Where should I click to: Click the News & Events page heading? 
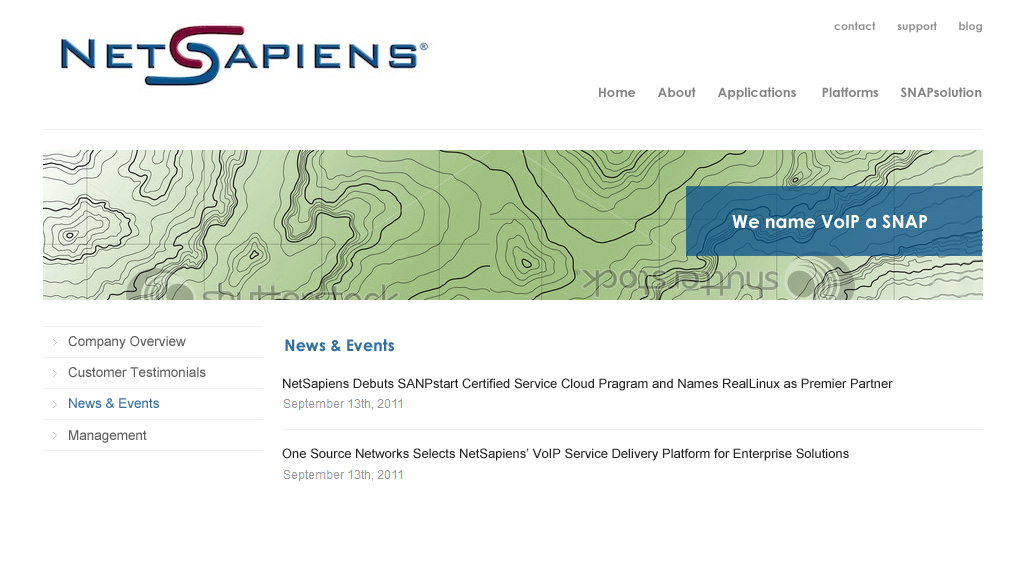340,345
